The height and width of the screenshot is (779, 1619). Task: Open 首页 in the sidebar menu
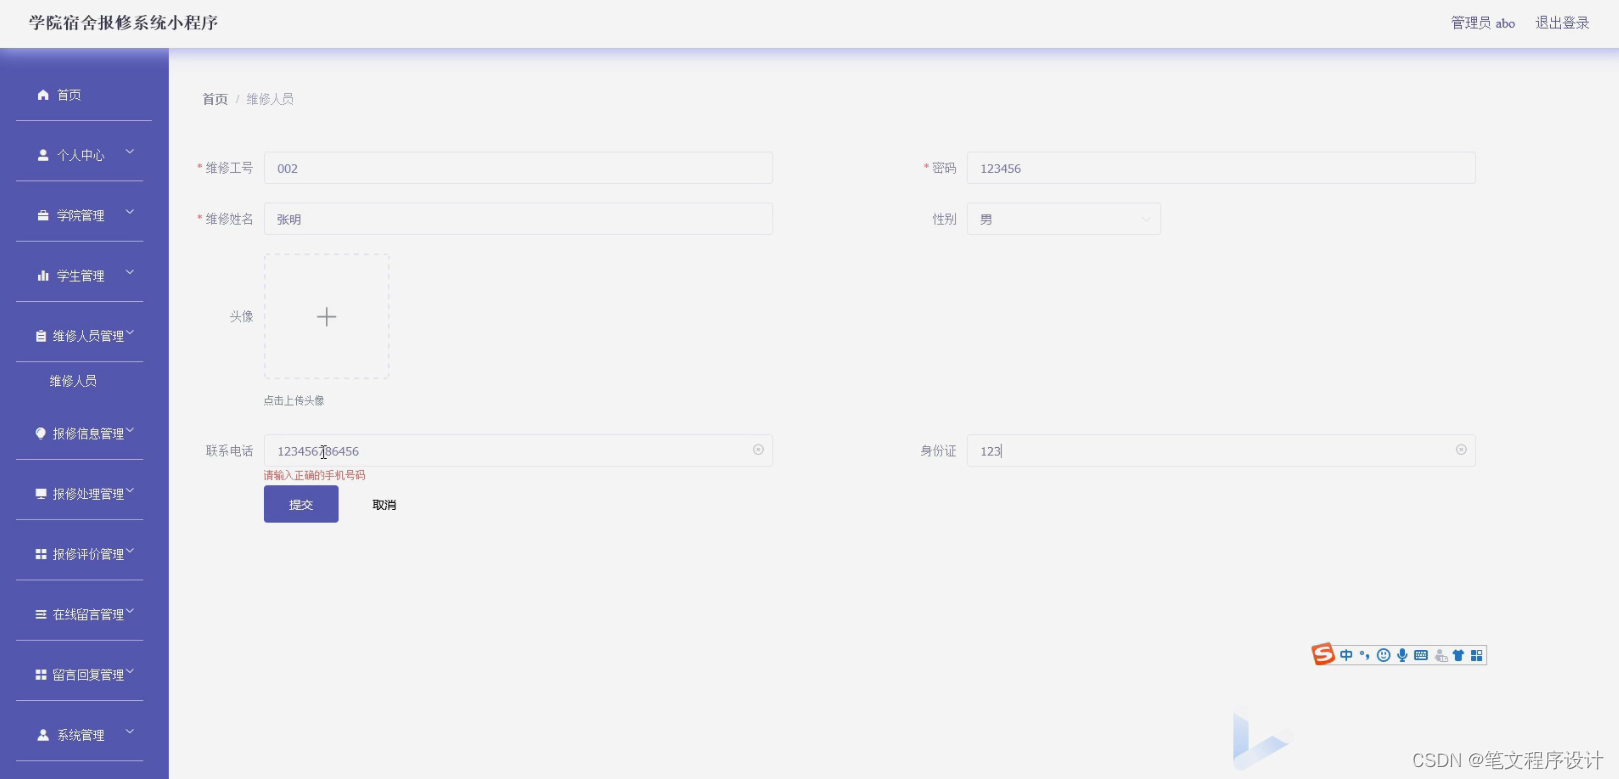[x=69, y=95]
